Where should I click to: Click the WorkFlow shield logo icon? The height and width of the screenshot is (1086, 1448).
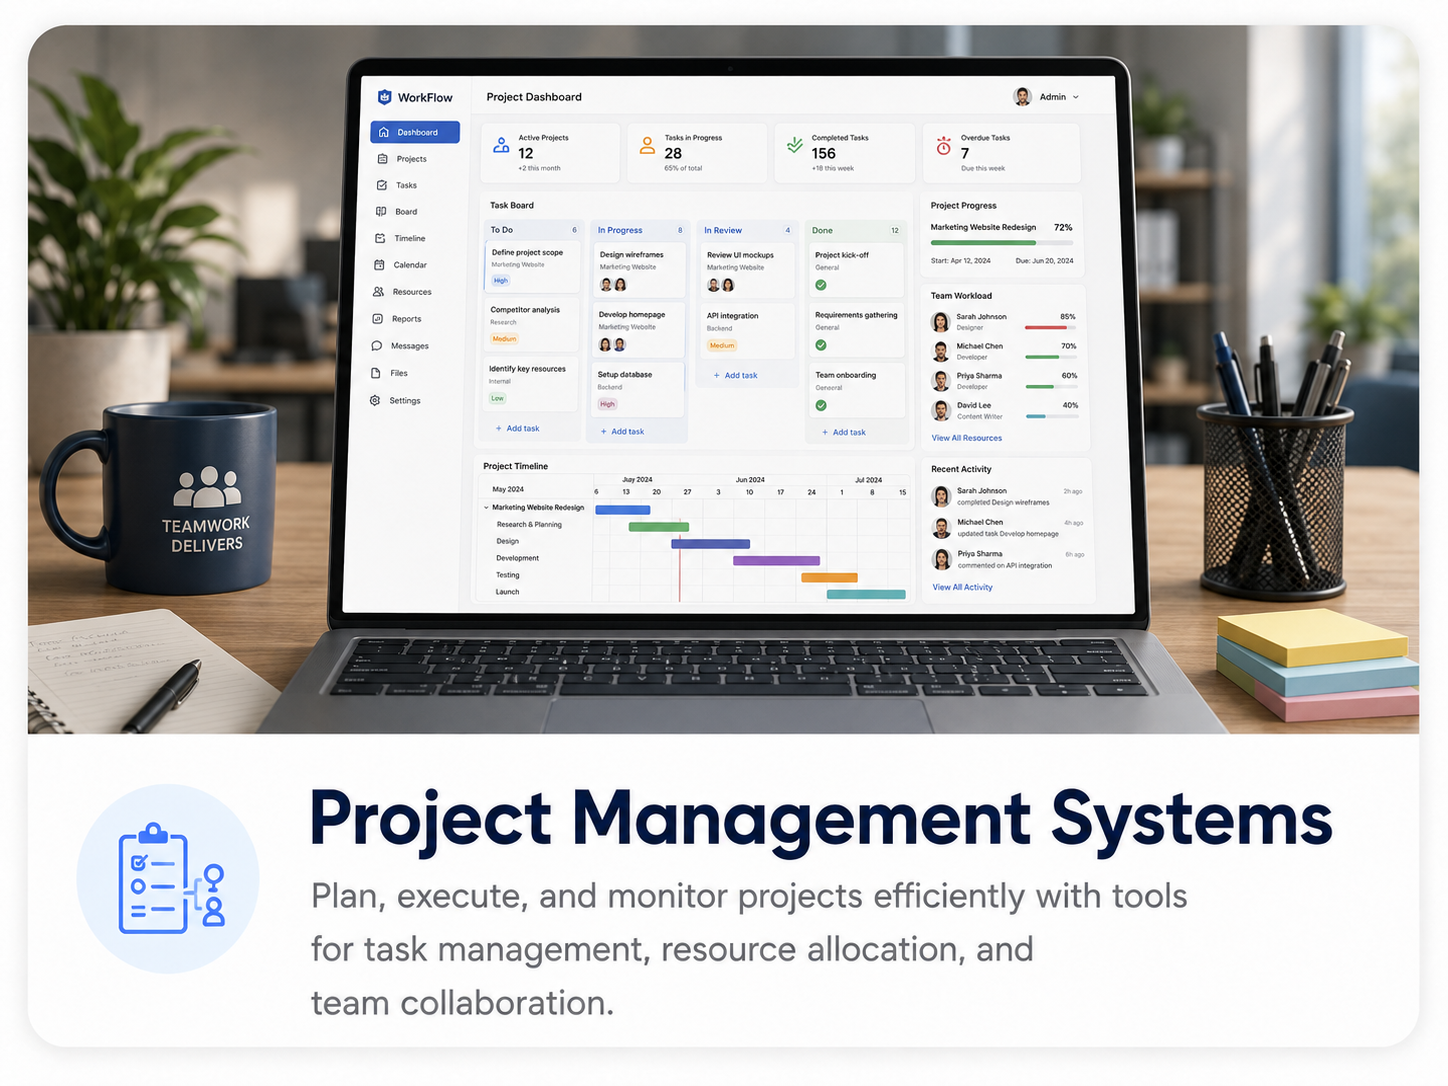384,97
